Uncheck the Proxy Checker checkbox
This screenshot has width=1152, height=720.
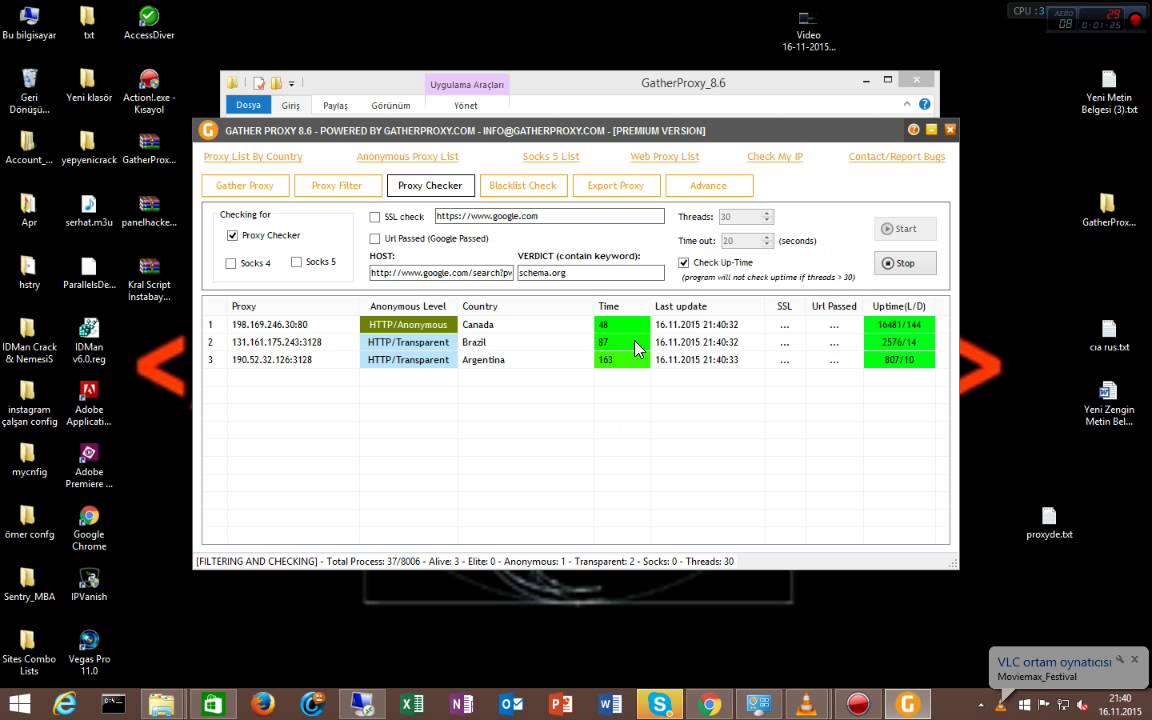pyautogui.click(x=232, y=235)
